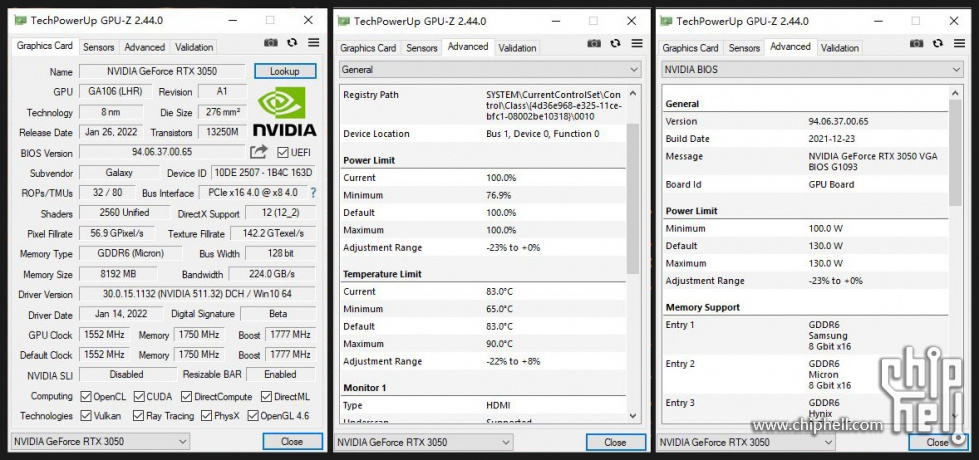This screenshot has height=460, width=979.
Task: Open GPU selector dropdown in right window
Action: click(745, 442)
